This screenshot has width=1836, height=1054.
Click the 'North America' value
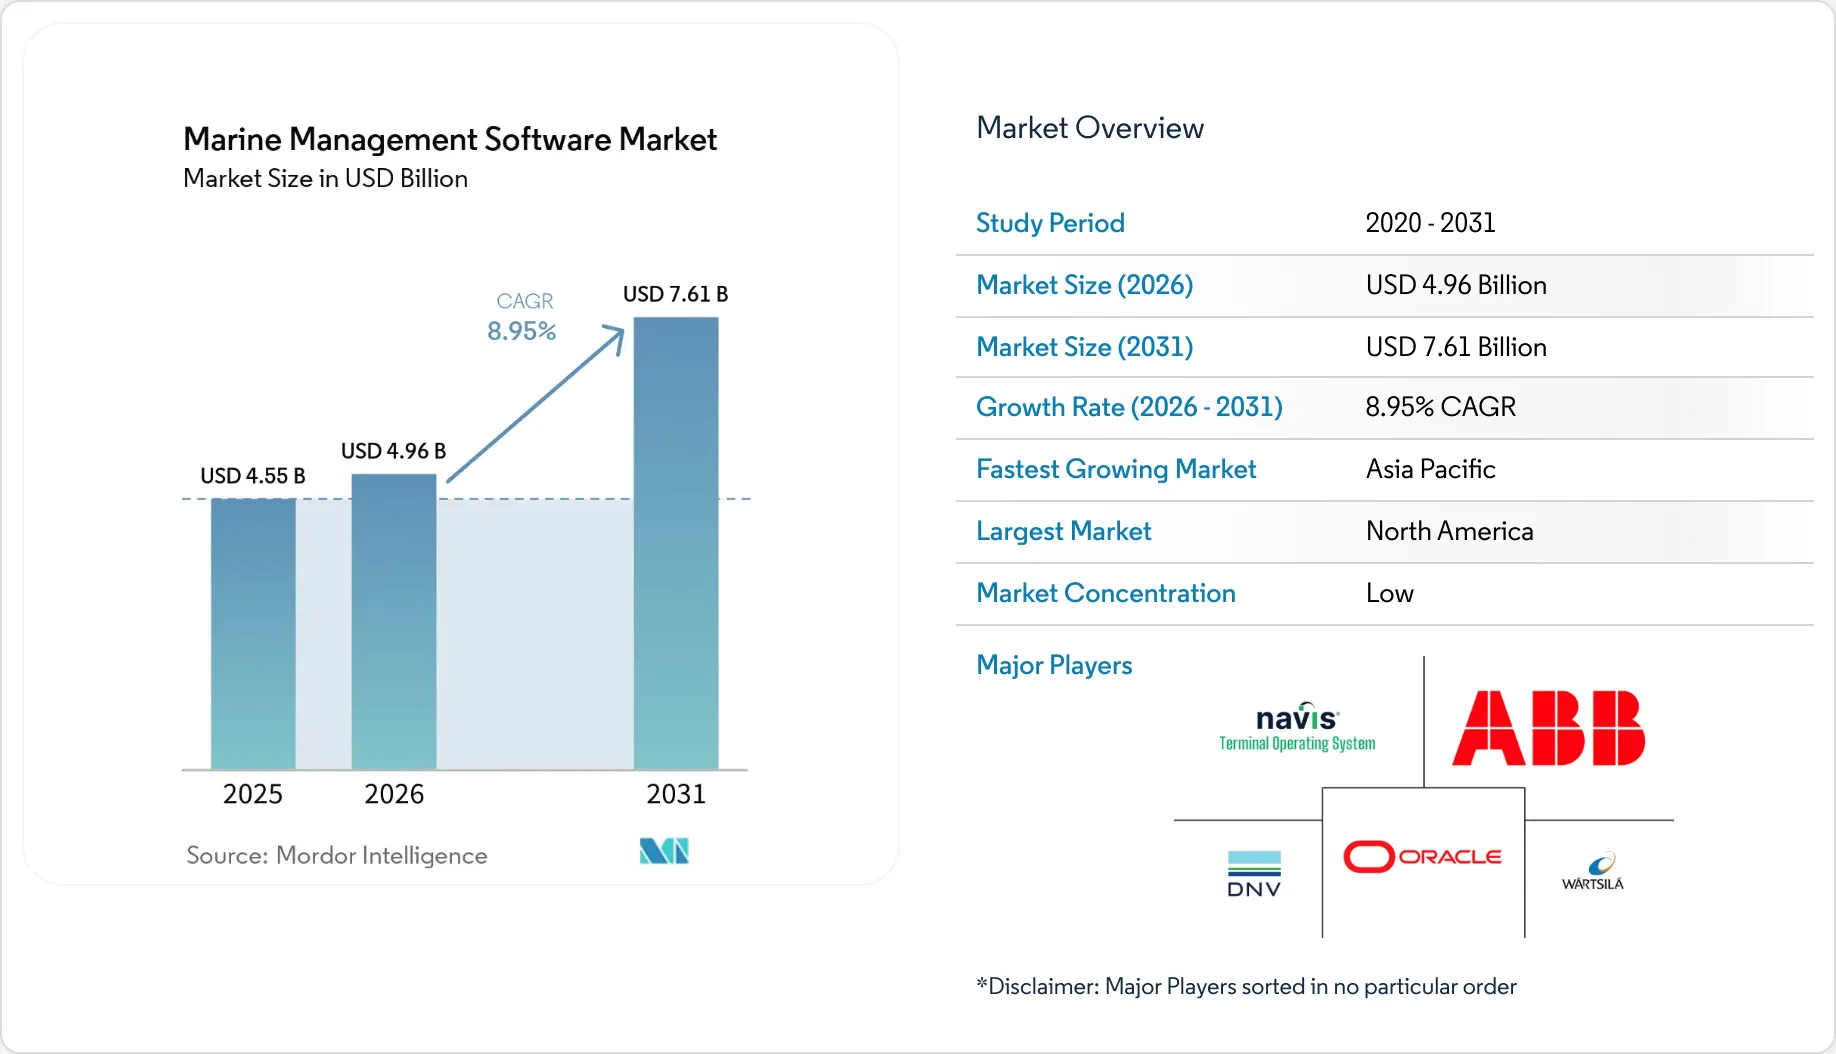pyautogui.click(x=1450, y=531)
